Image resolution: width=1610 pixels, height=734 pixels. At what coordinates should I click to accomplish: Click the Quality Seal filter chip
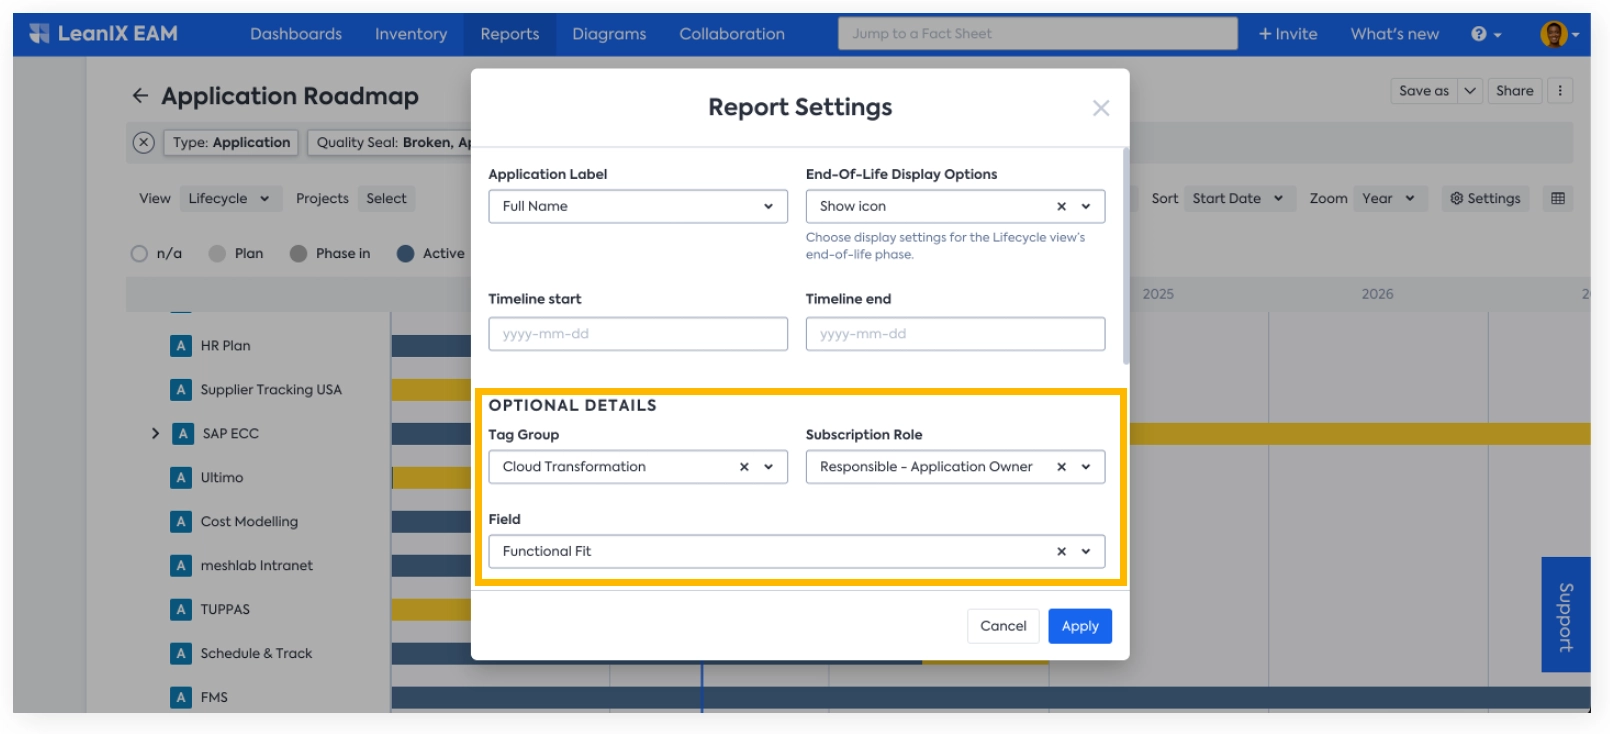(390, 142)
